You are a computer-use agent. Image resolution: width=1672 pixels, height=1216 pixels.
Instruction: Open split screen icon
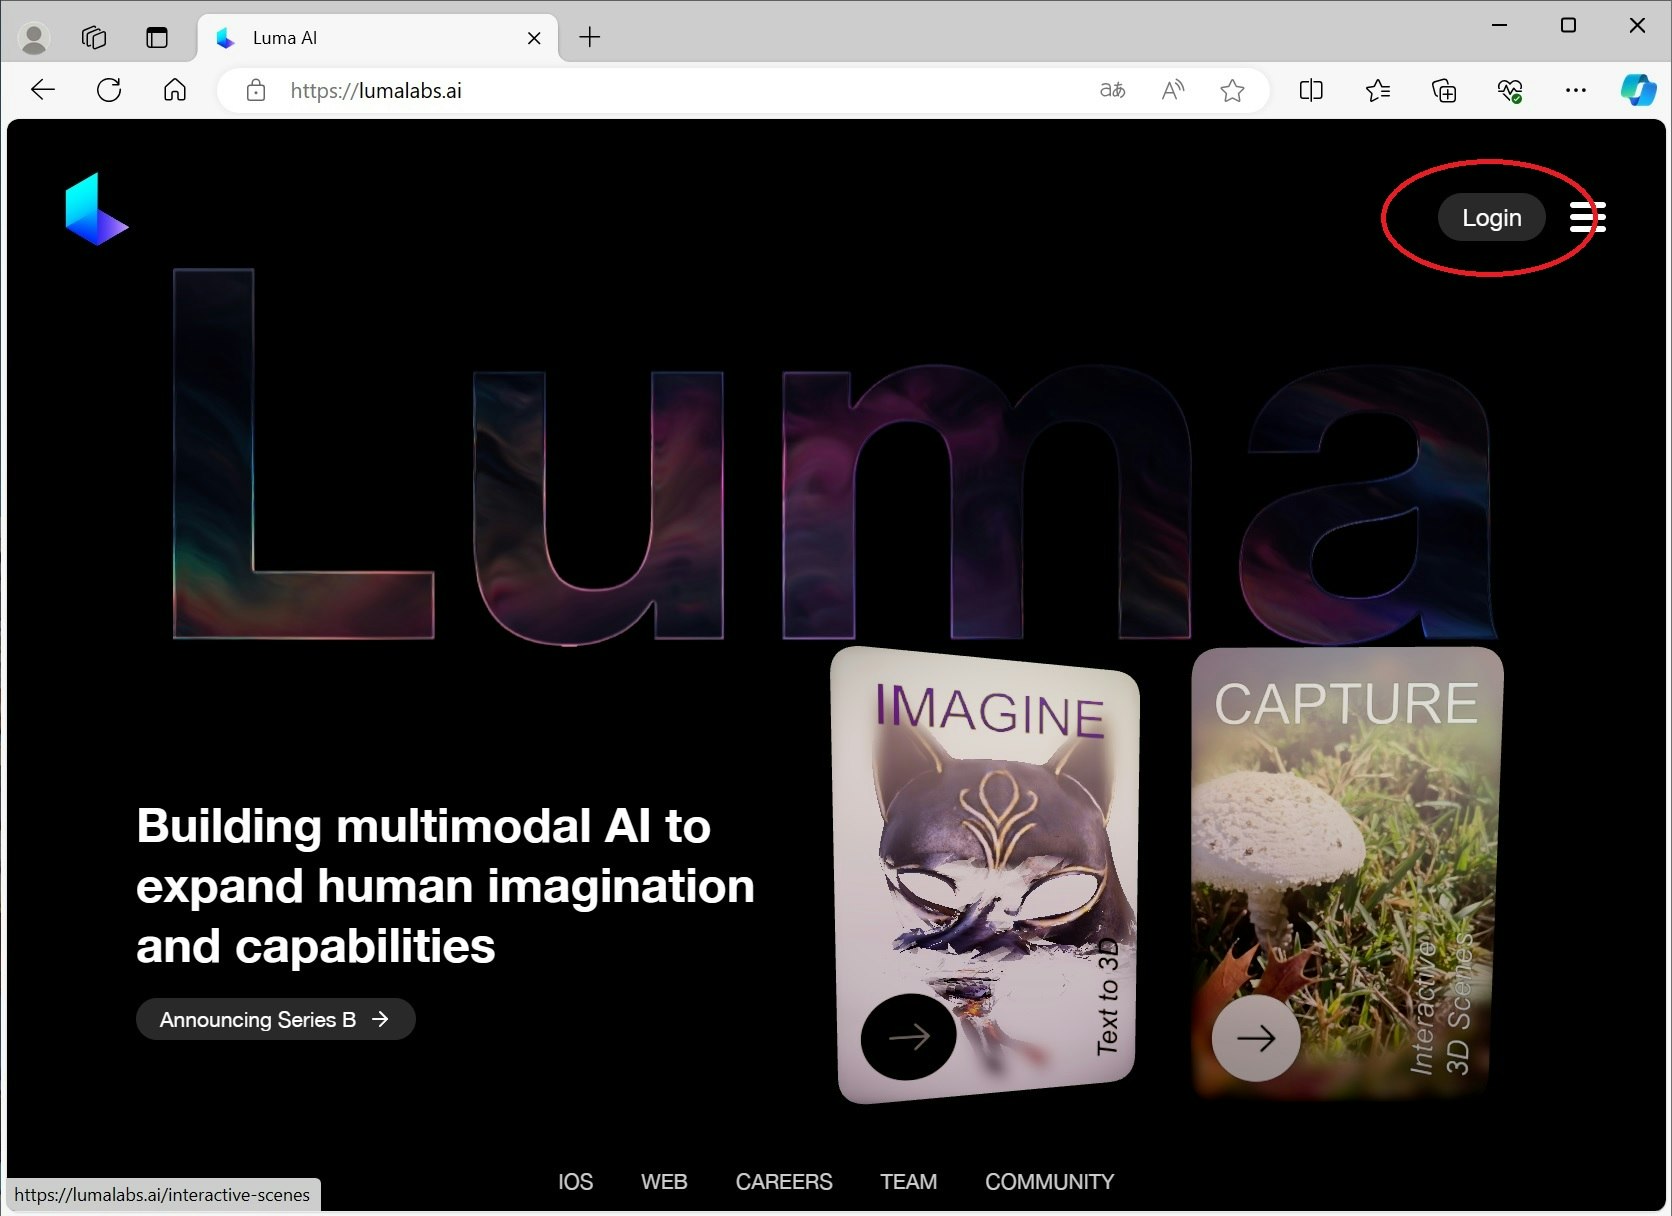click(x=1311, y=91)
